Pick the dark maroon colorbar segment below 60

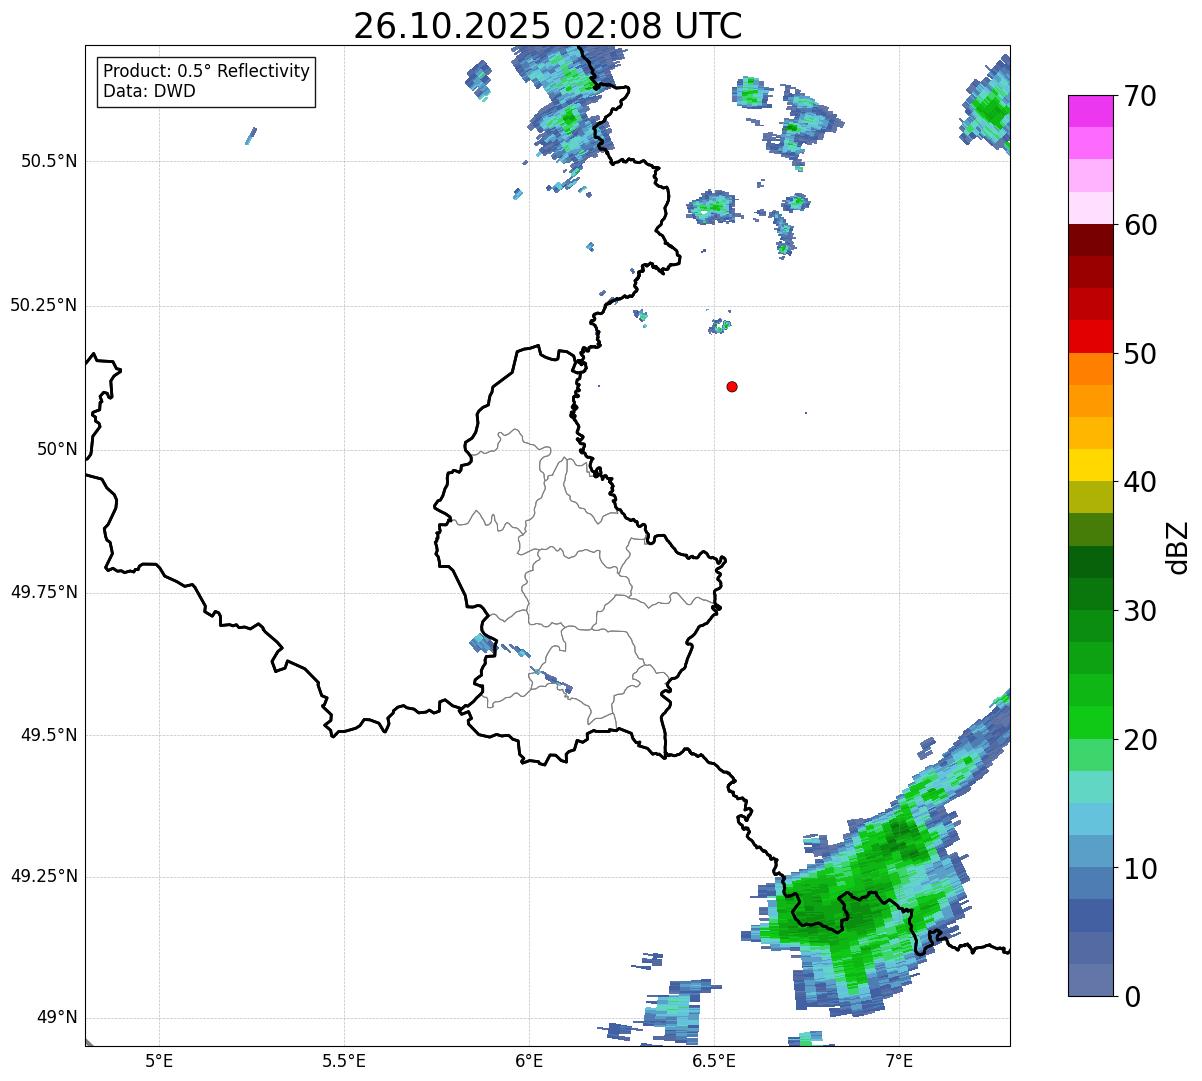pos(1090,240)
